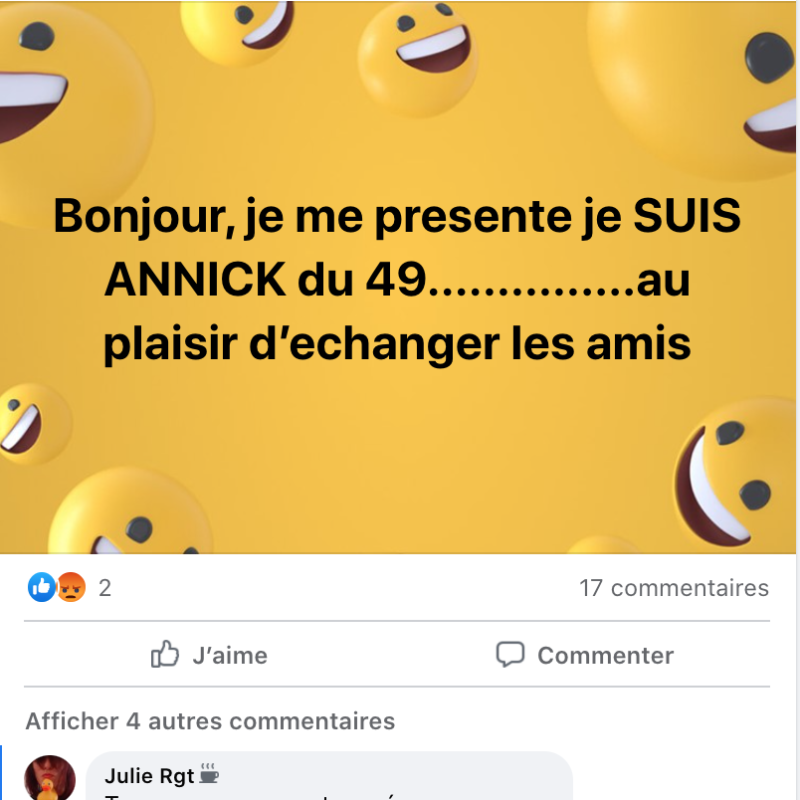
Task: Select the Commenter text button
Action: (x=605, y=656)
